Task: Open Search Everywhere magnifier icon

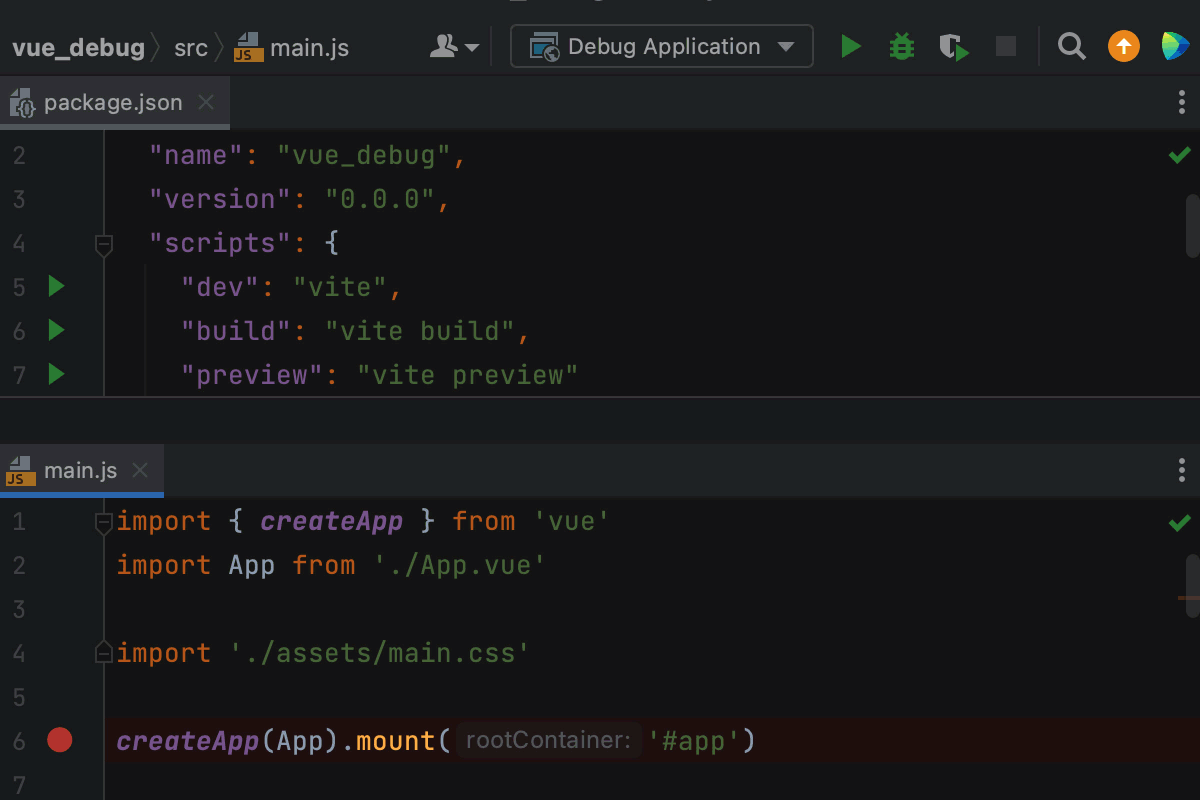Action: (x=1071, y=46)
